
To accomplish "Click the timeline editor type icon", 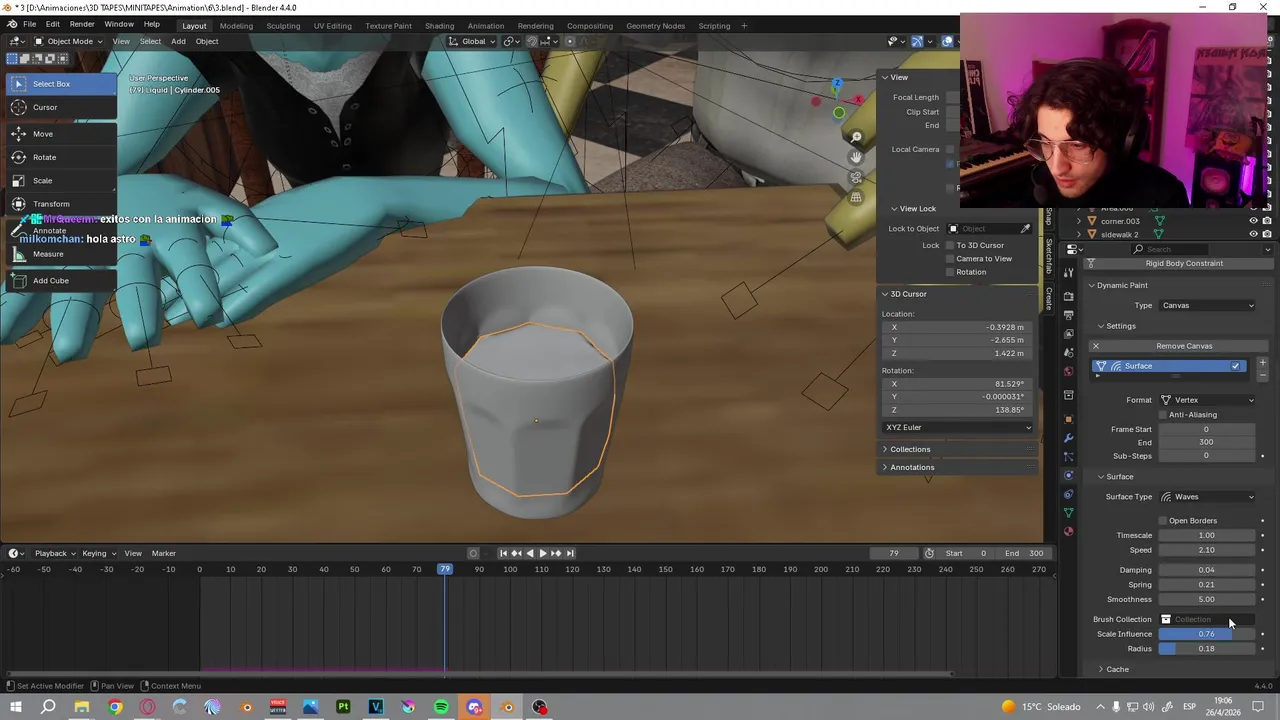I will click(x=15, y=553).
